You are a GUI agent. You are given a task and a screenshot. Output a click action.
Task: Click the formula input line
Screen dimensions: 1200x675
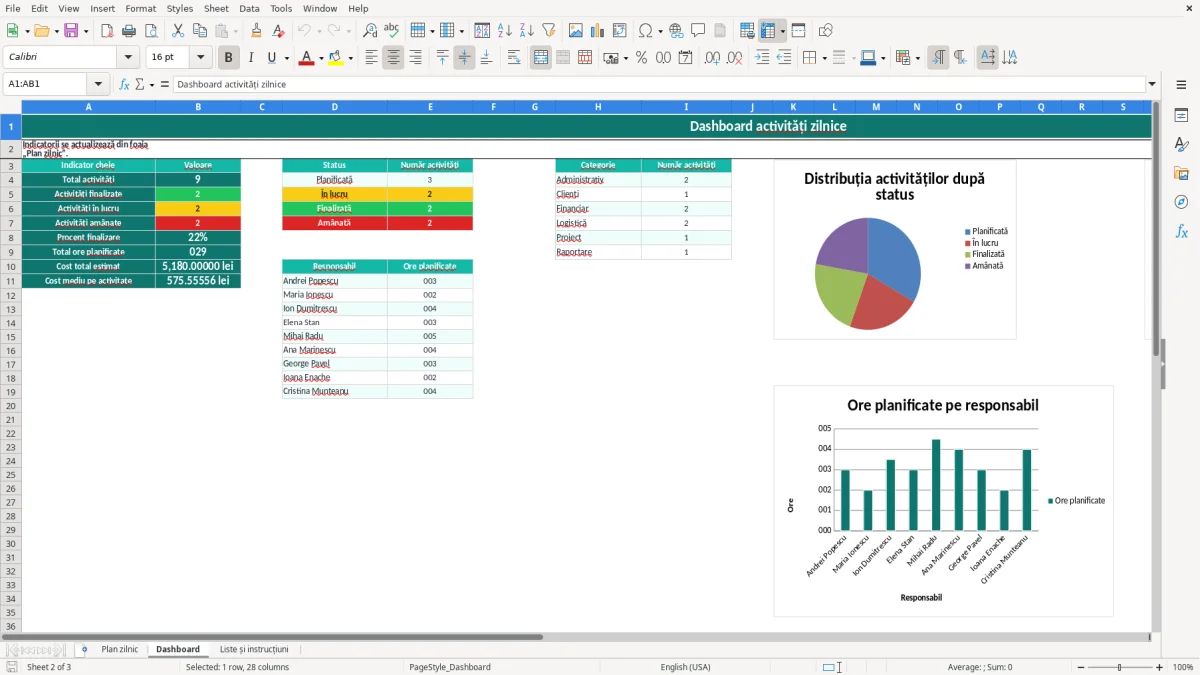coord(658,84)
